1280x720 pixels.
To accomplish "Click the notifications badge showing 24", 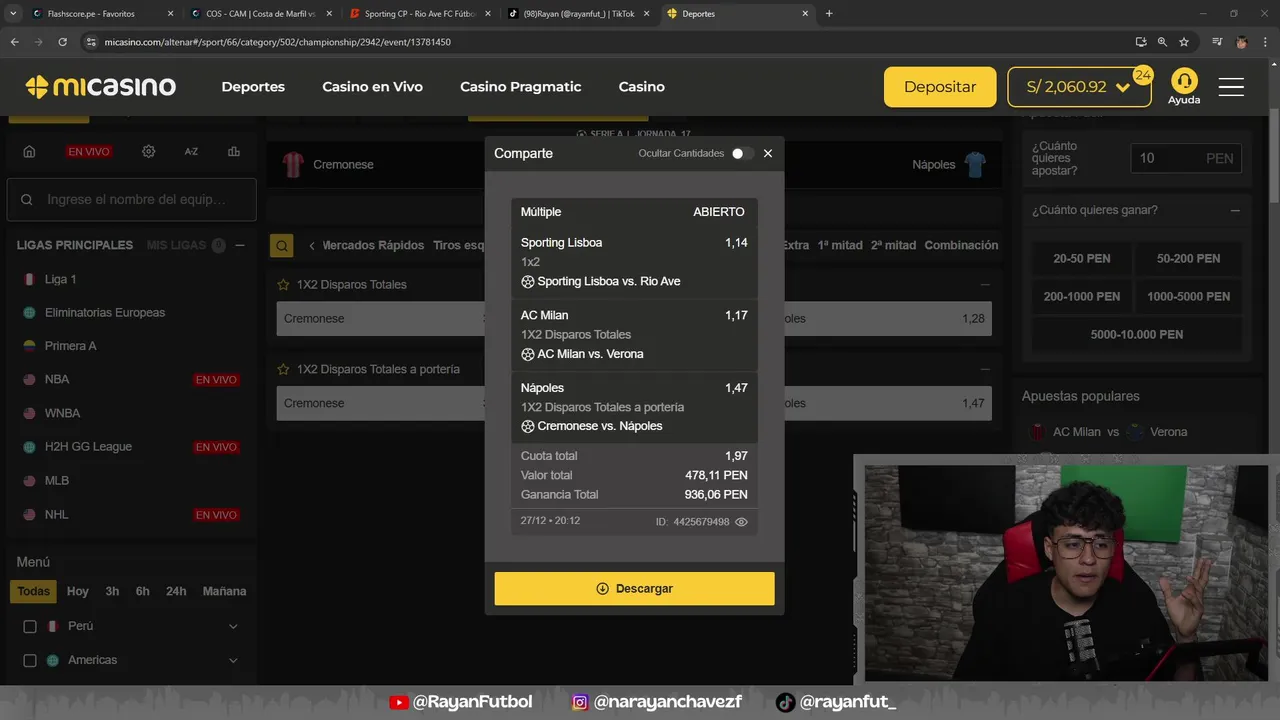I will point(1142,75).
